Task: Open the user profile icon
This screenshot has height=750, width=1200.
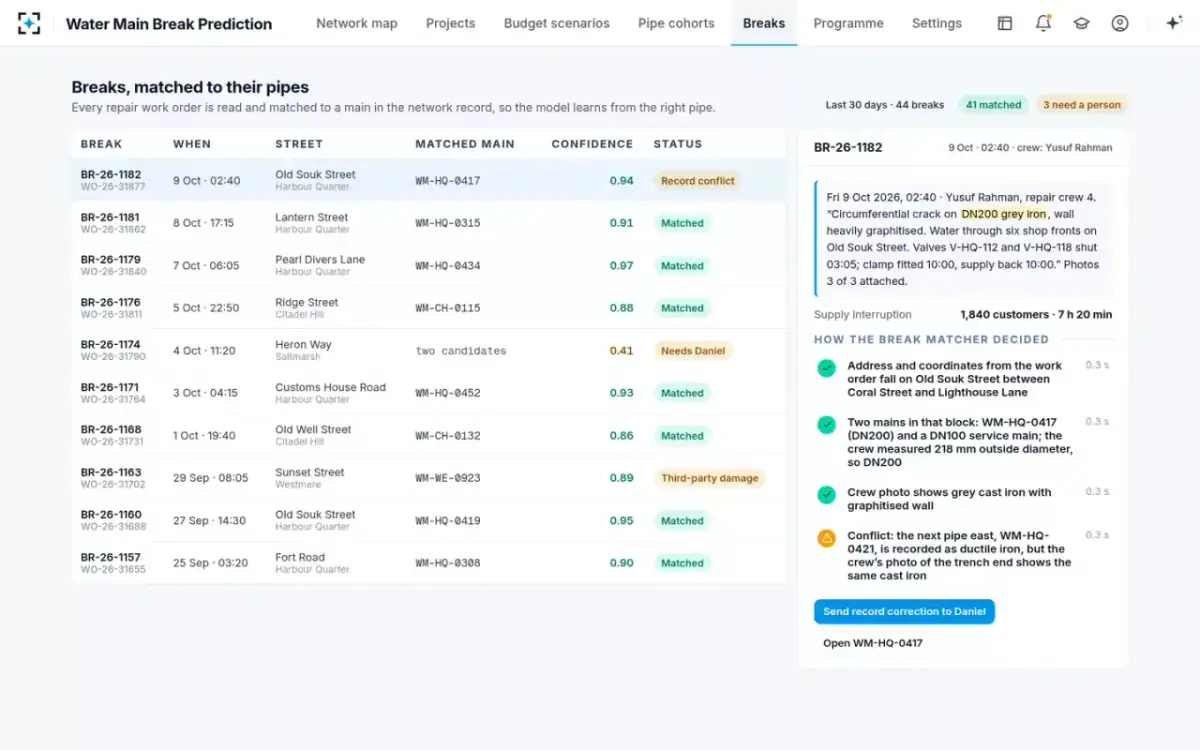Action: click(1120, 23)
